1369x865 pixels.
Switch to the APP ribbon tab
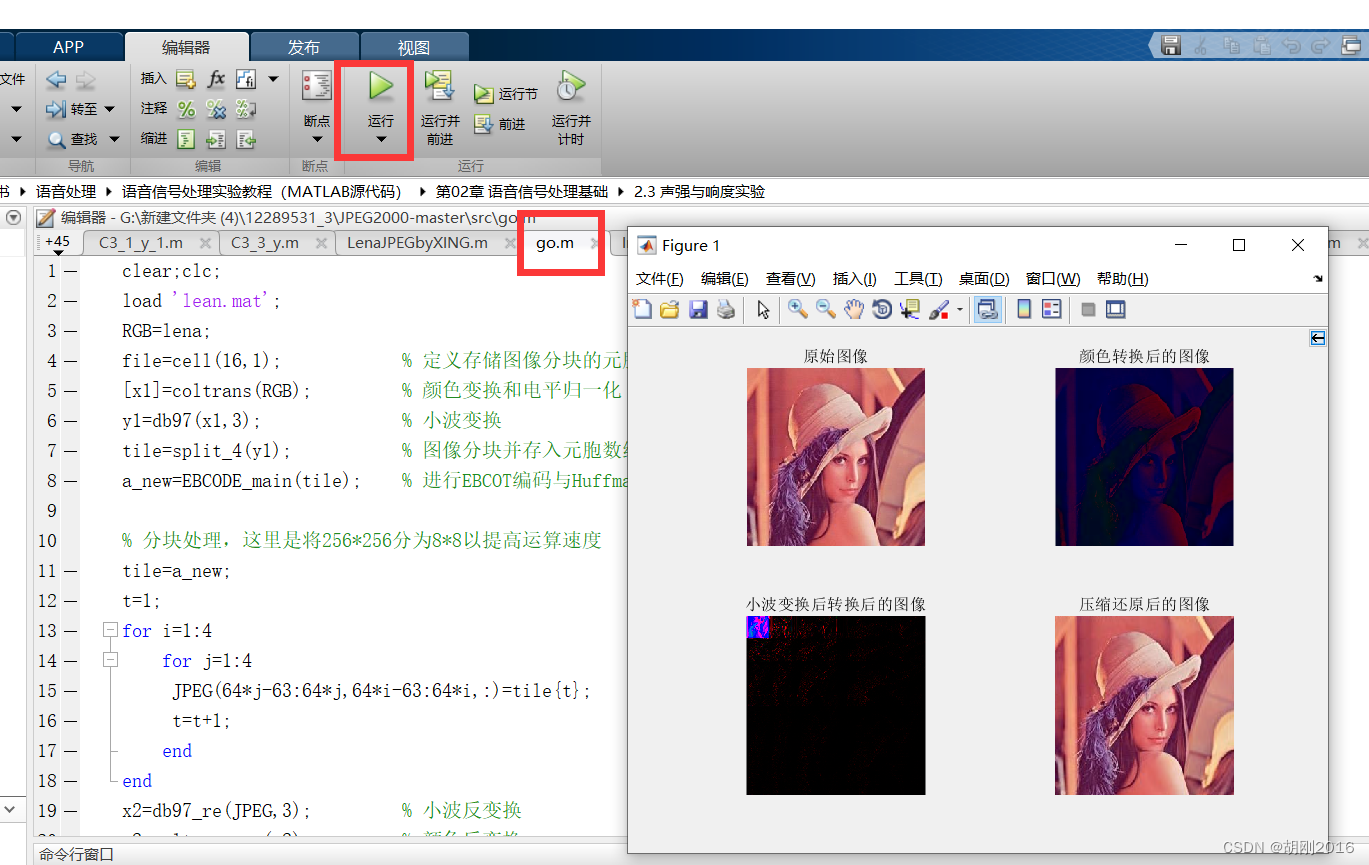pyautogui.click(x=69, y=47)
